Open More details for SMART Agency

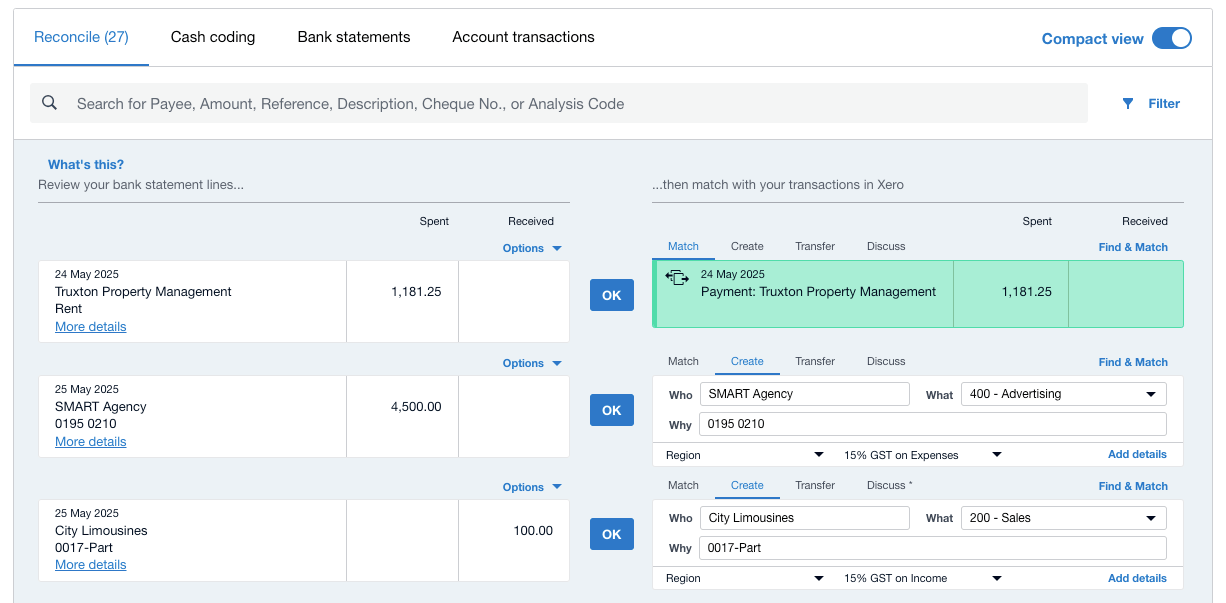pyautogui.click(x=91, y=442)
